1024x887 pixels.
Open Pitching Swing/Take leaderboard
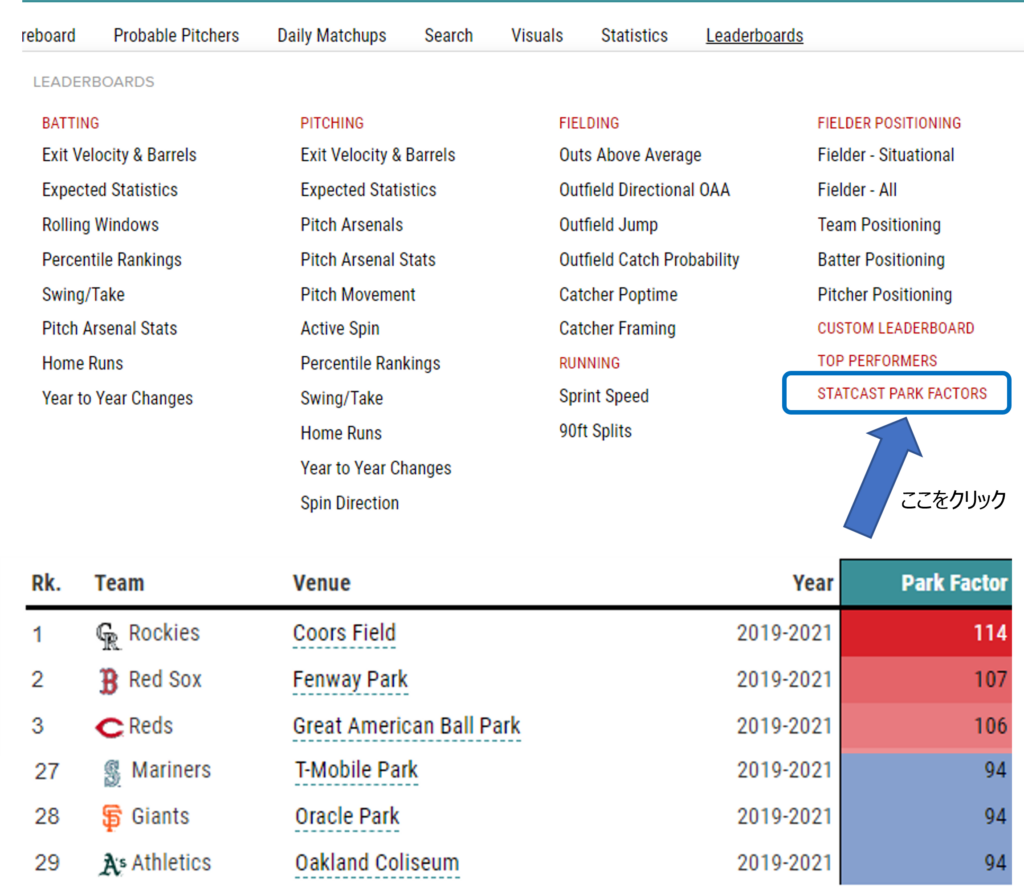(342, 398)
